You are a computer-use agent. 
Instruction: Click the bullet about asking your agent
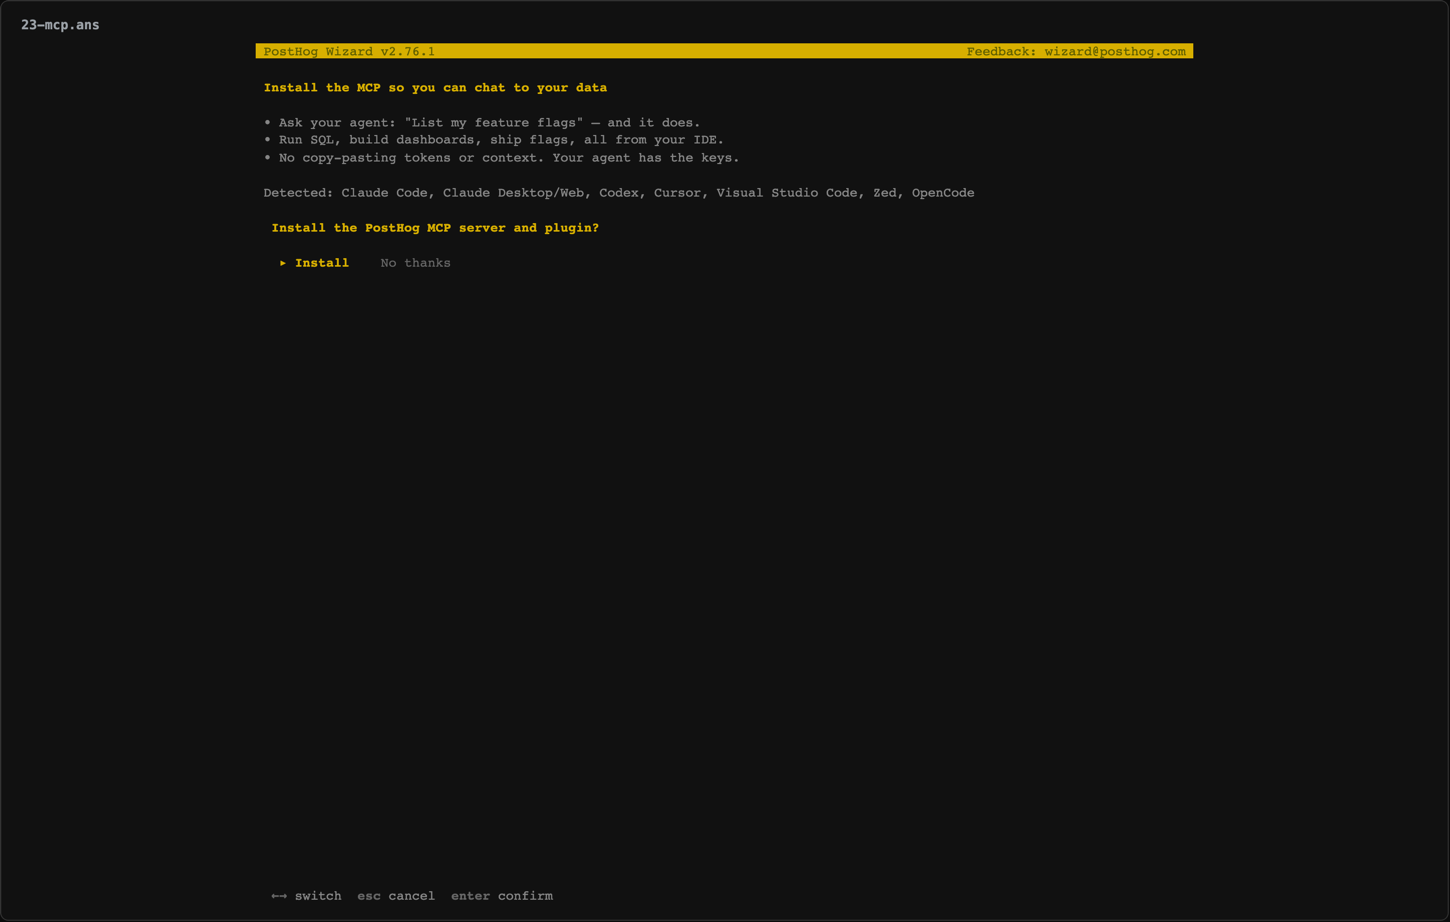[482, 123]
